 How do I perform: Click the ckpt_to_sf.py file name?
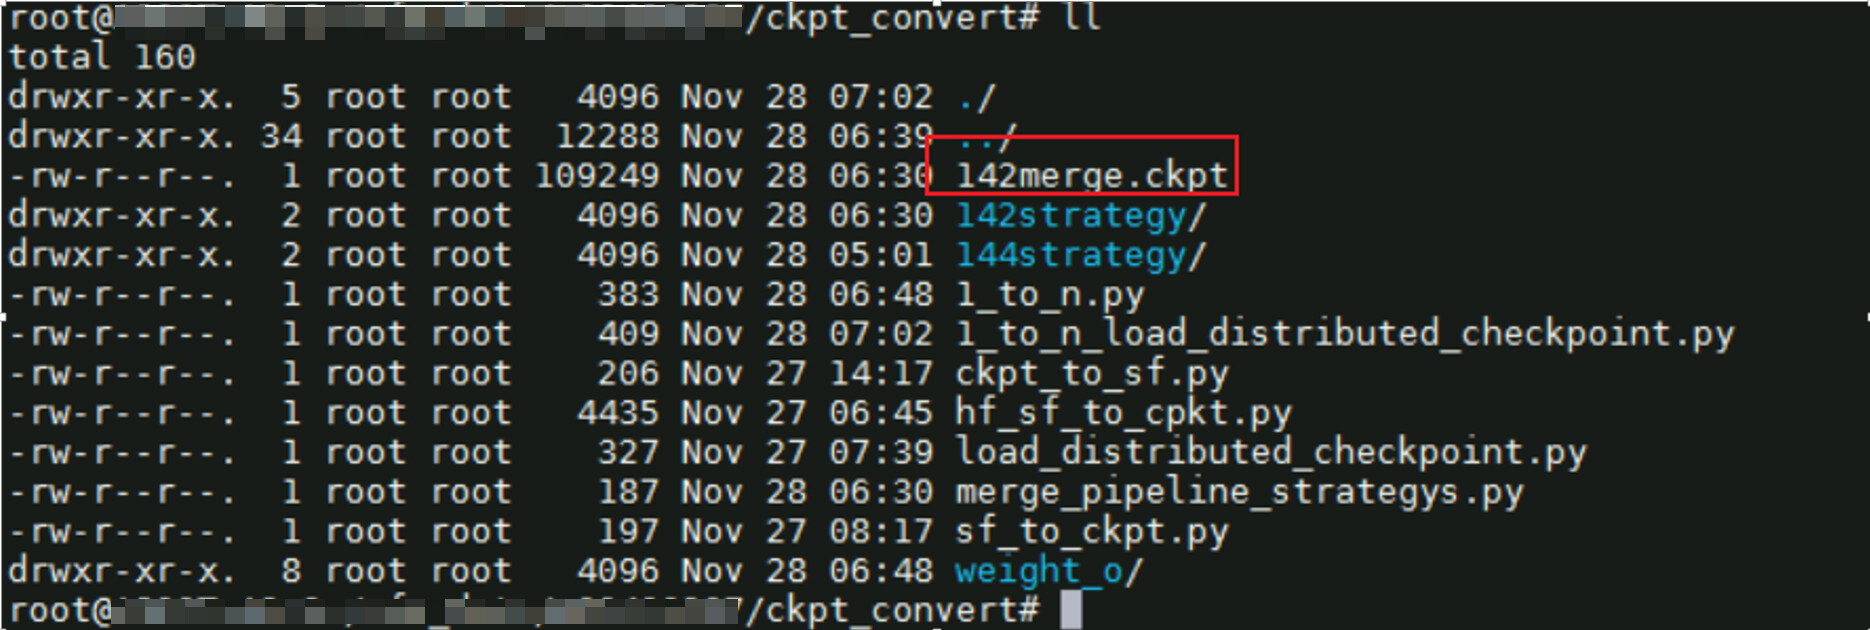point(1092,374)
